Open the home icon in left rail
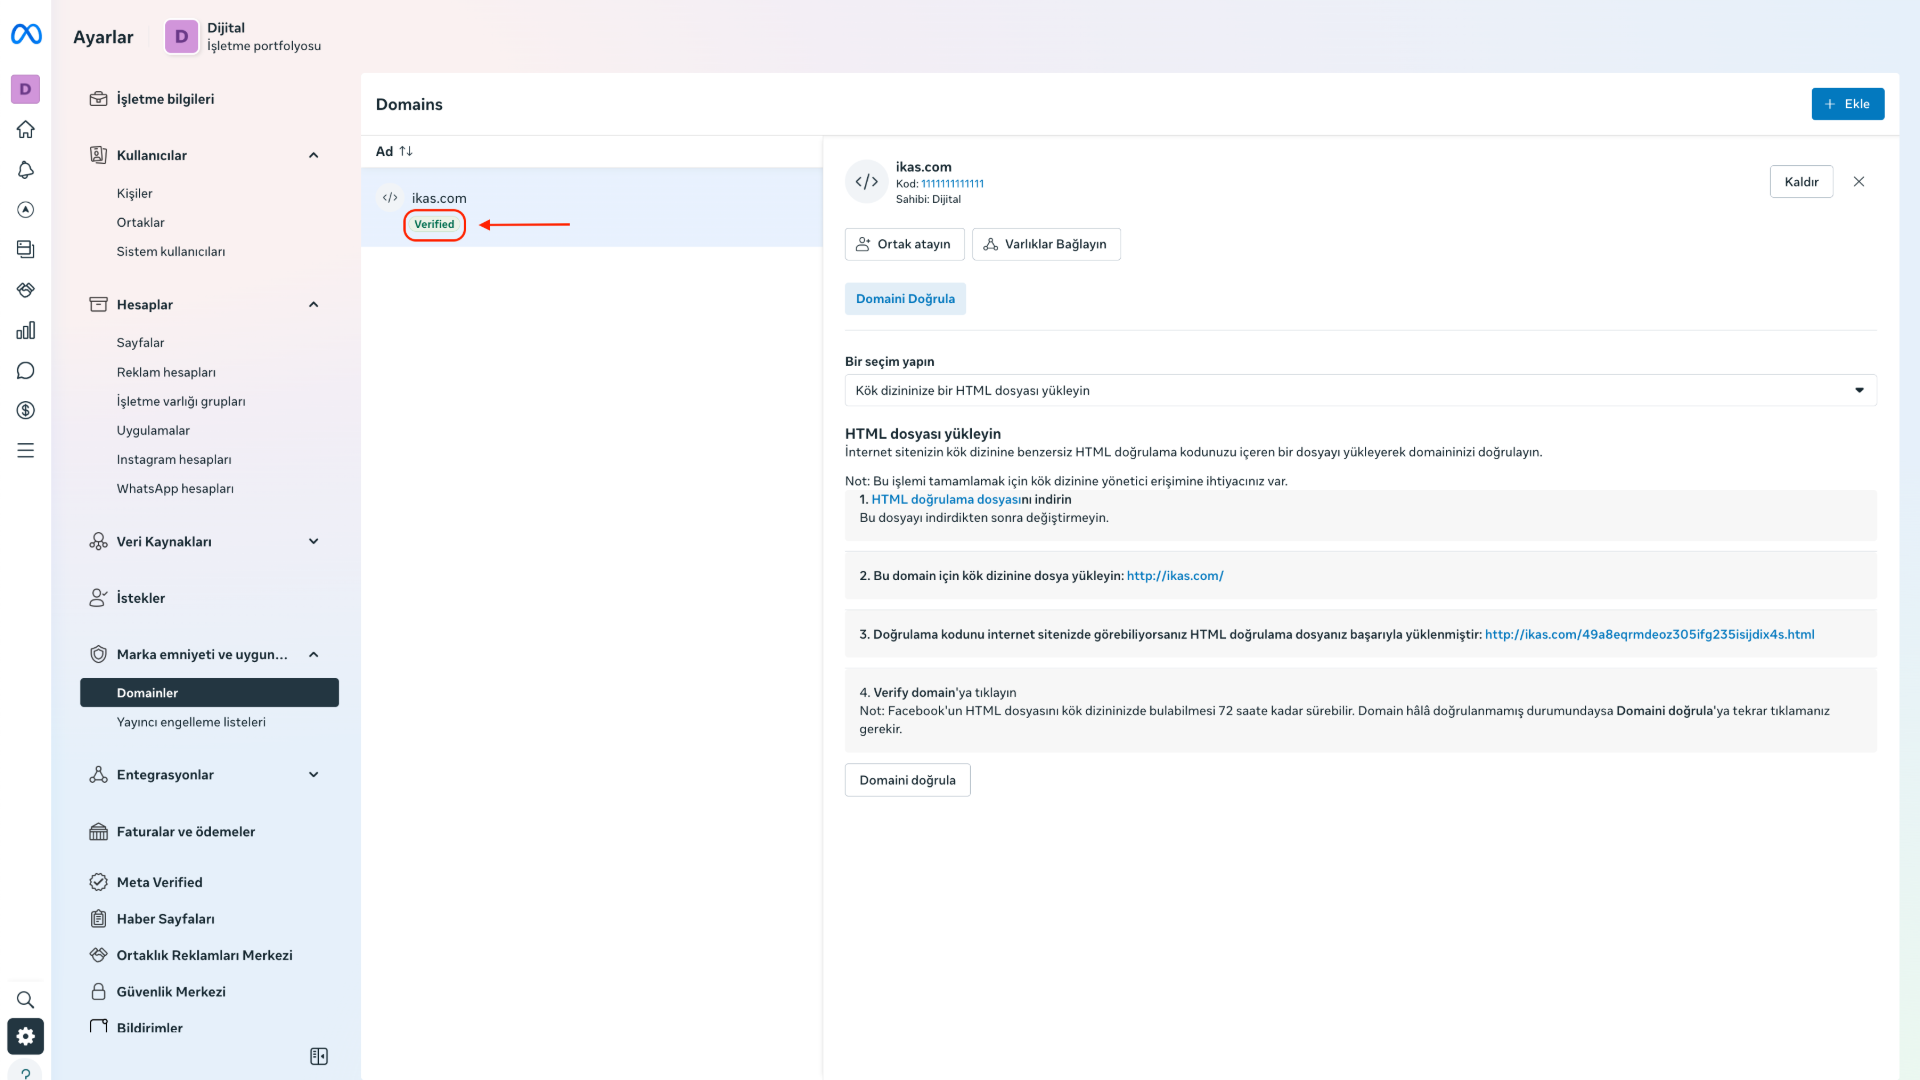 (x=26, y=129)
